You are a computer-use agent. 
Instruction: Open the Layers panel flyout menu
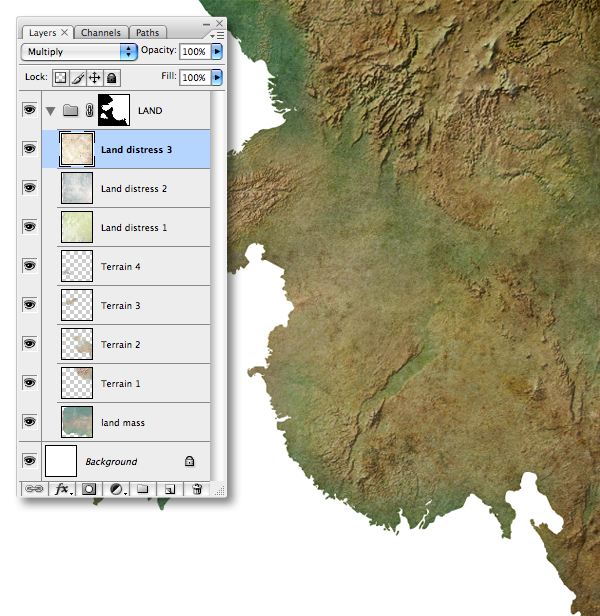coord(217,35)
